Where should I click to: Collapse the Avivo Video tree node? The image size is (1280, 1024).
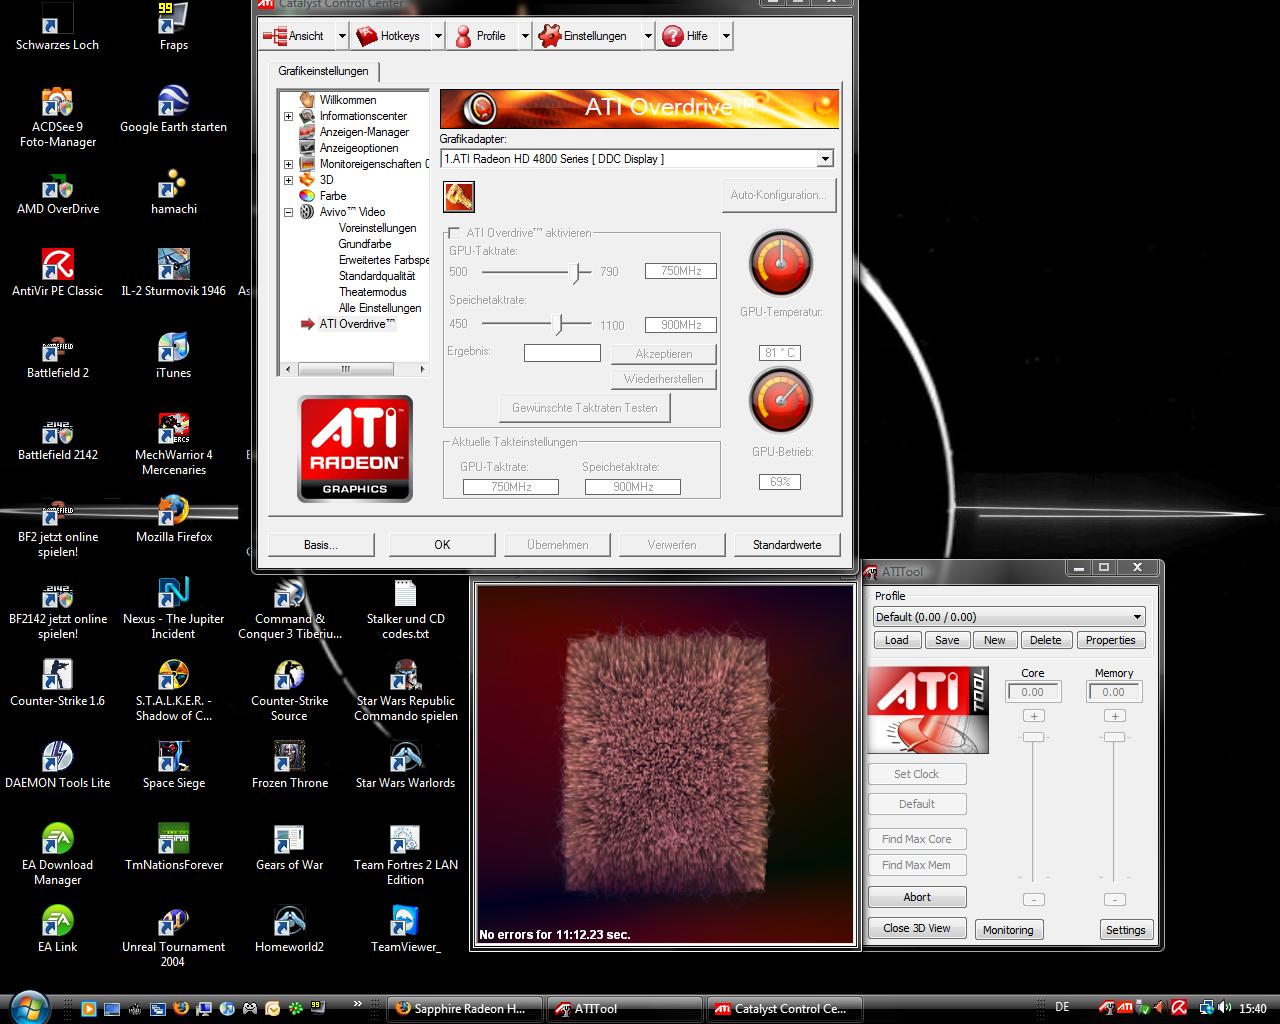tap(288, 212)
